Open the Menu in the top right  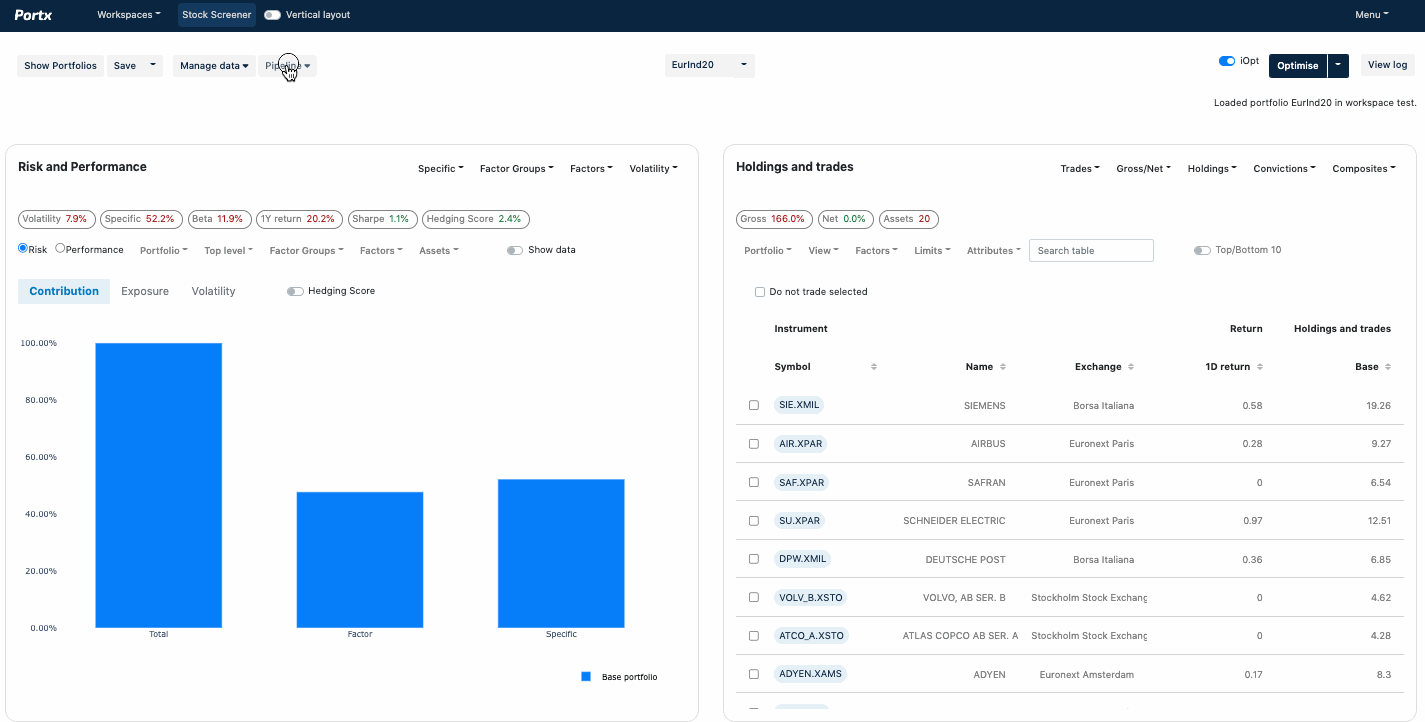1372,14
